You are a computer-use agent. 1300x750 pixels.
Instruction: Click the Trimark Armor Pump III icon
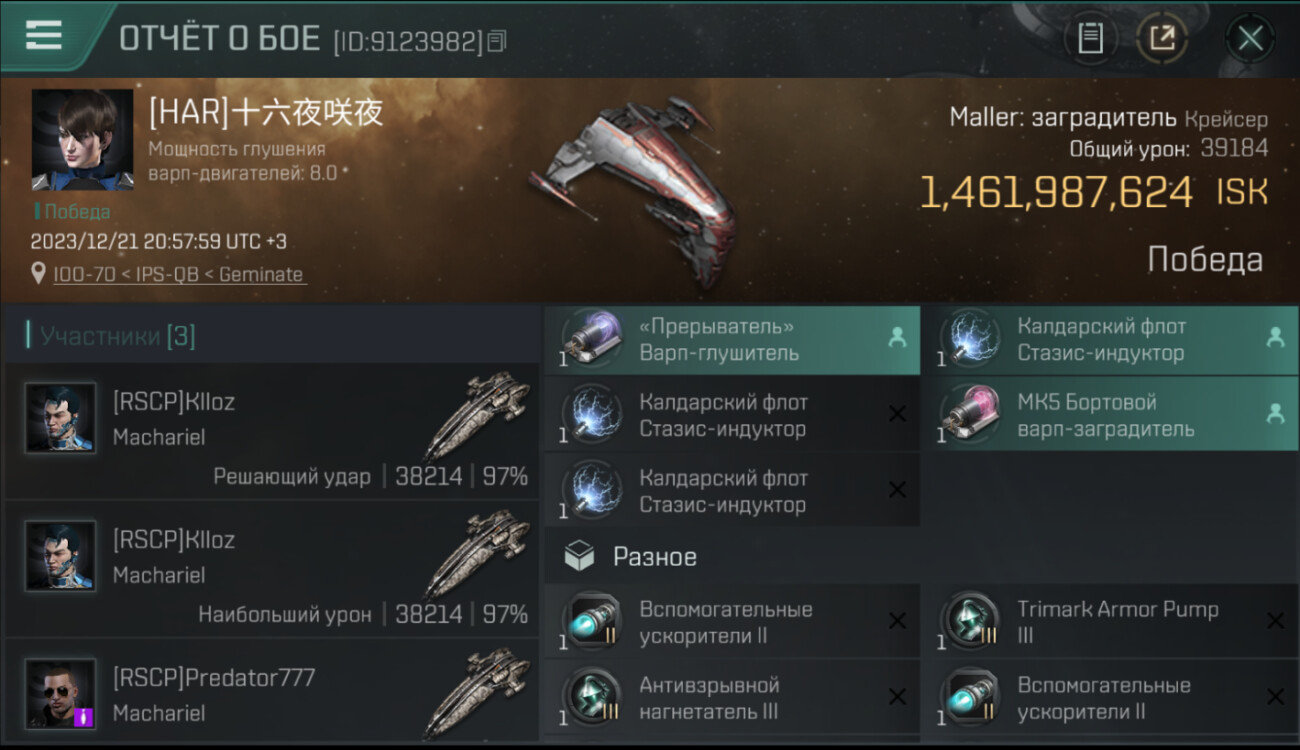click(x=970, y=621)
